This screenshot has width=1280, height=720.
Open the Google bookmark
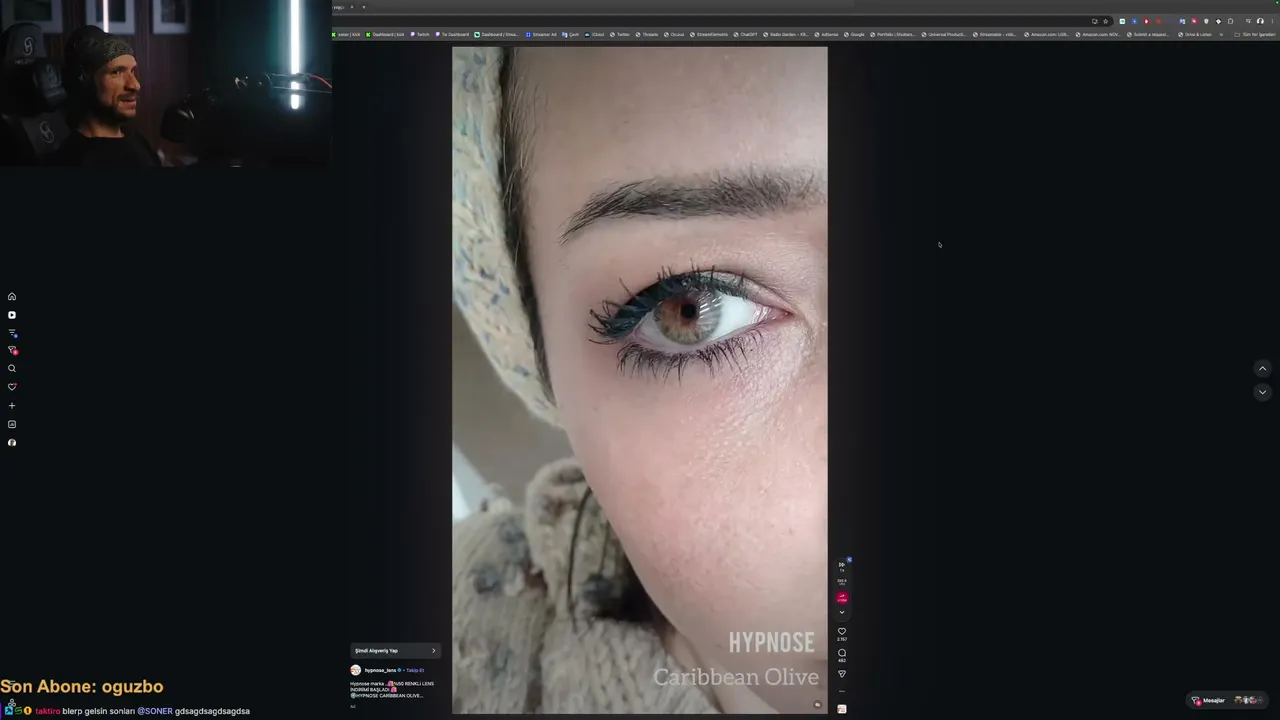tap(855, 34)
